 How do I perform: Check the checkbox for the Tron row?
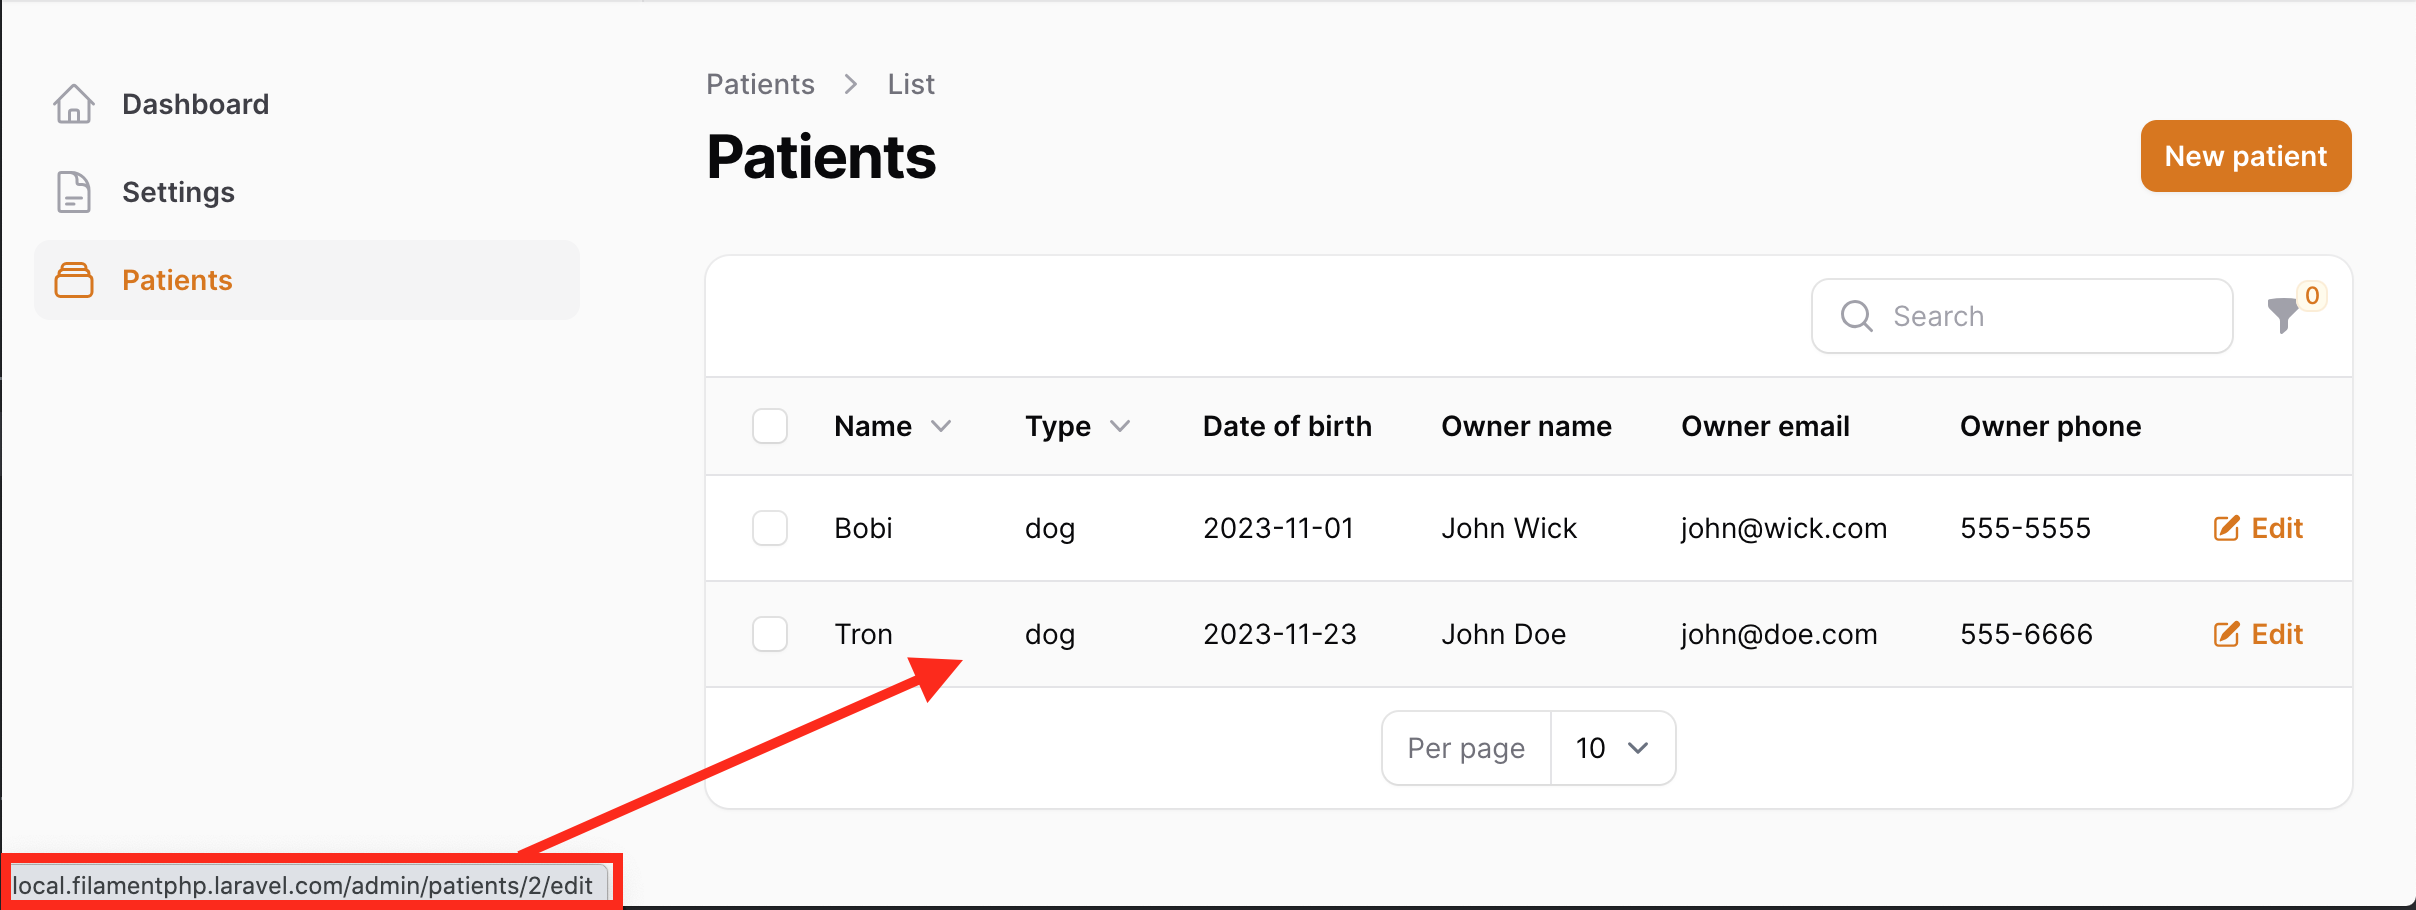pyautogui.click(x=770, y=634)
